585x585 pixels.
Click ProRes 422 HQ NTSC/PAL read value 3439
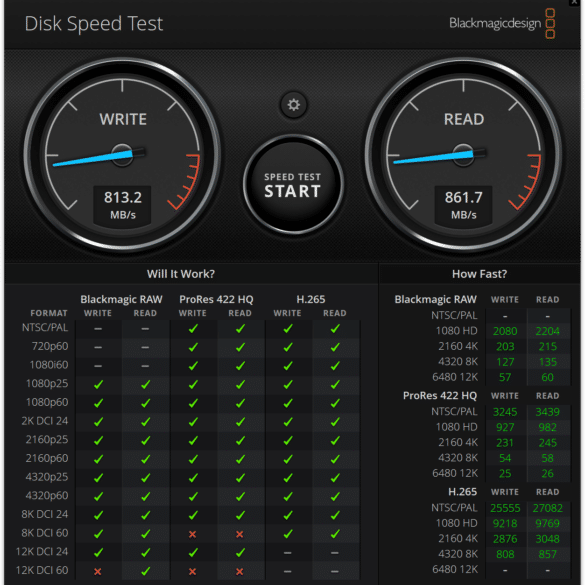(547, 412)
